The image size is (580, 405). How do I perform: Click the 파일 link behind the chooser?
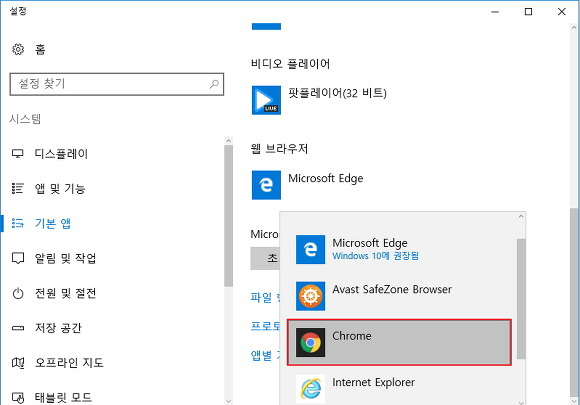(265, 297)
